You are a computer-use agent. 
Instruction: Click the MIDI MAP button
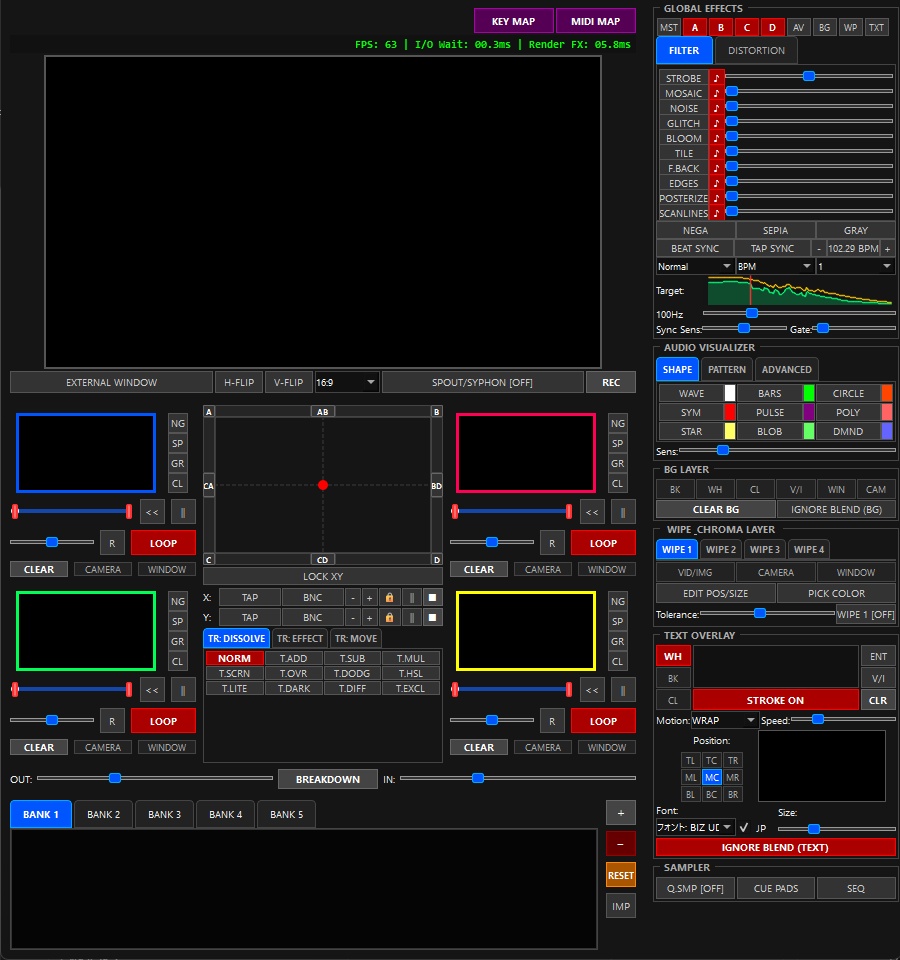595,21
